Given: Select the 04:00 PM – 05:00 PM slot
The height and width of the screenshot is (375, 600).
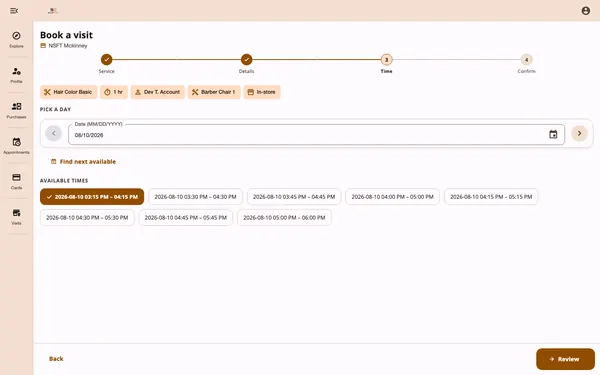Looking at the screenshot, I should (393, 197).
